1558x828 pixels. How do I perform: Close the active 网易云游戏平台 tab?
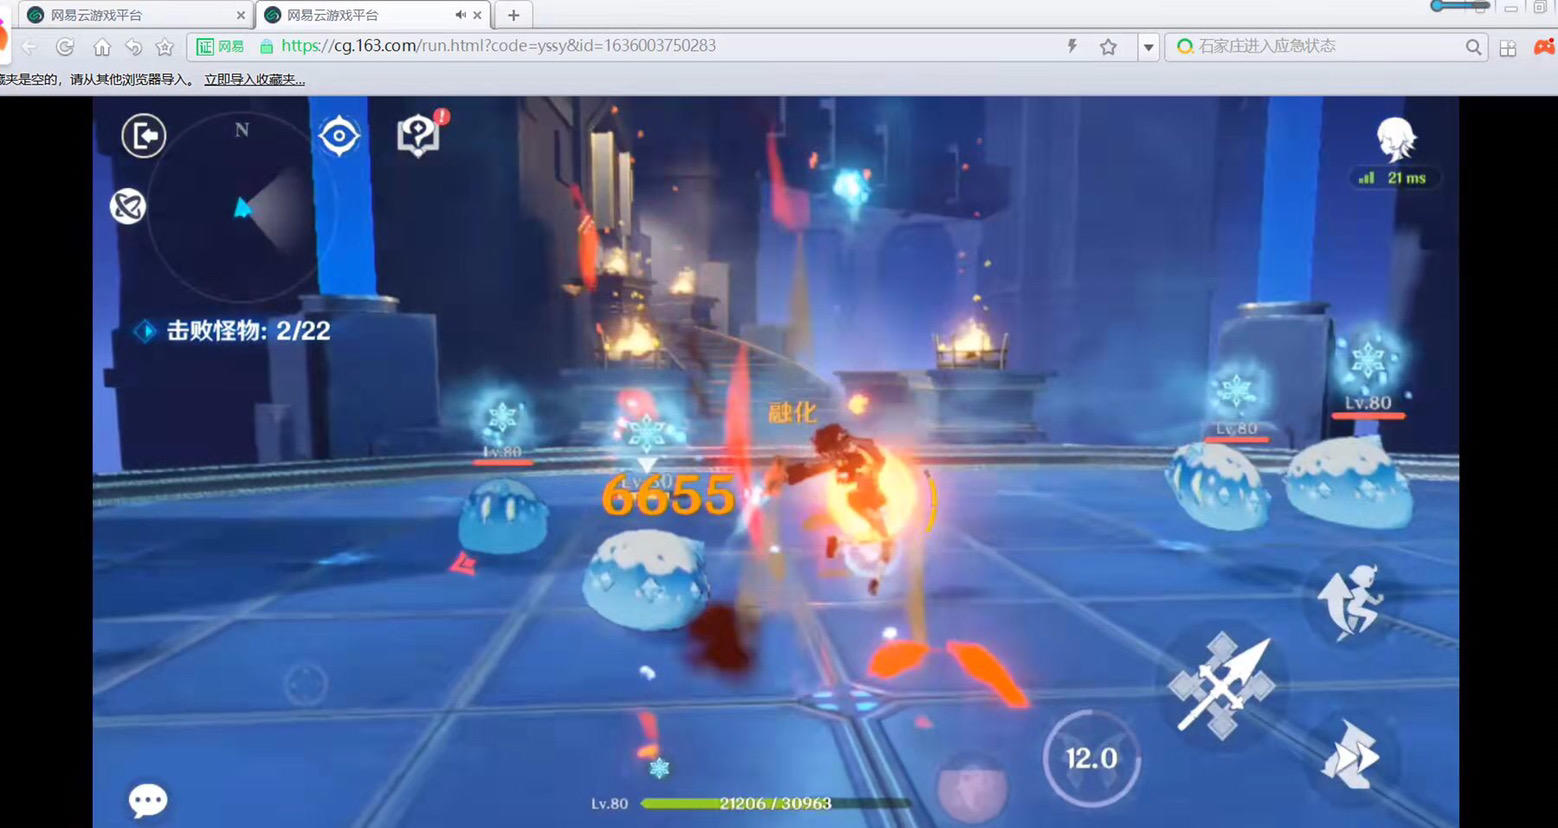[477, 15]
